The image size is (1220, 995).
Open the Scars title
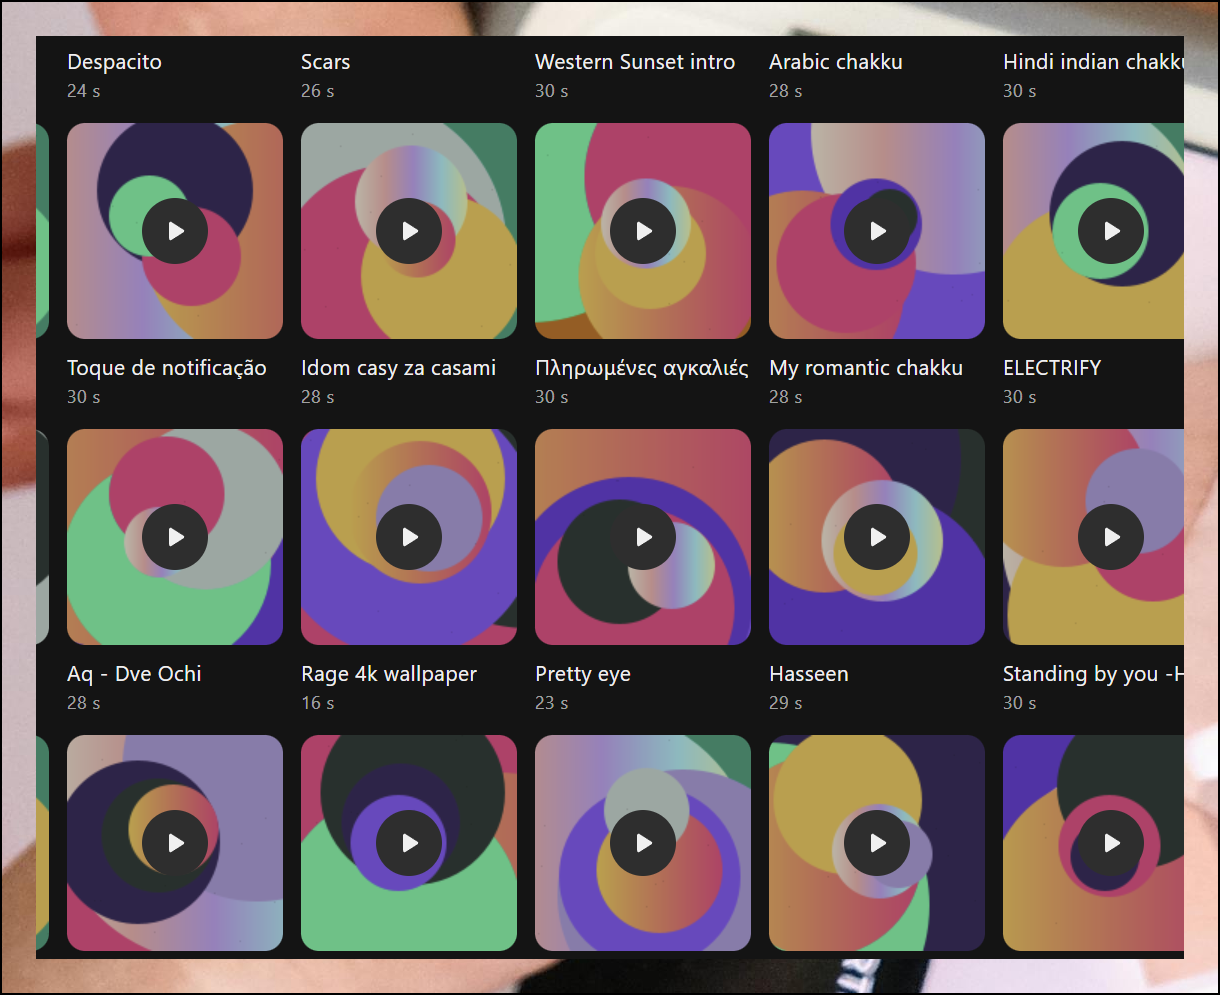(326, 62)
